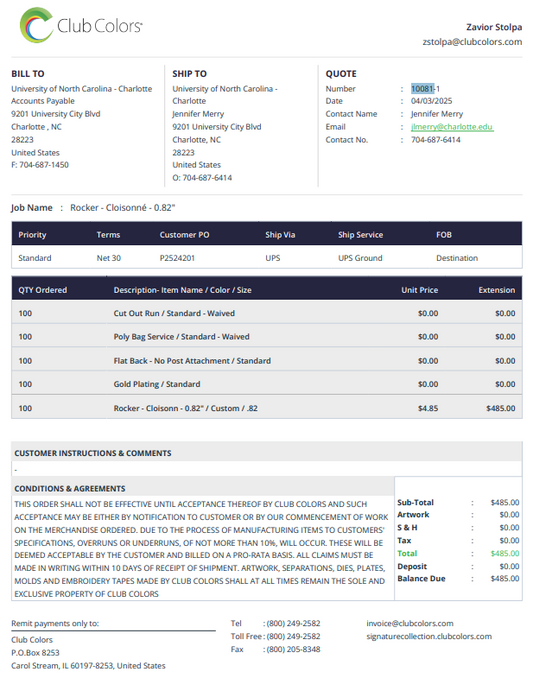Screen dimensions: 533x697
Task: Click the Job Name value Rocker - Cloisonné
Action: click(123, 208)
